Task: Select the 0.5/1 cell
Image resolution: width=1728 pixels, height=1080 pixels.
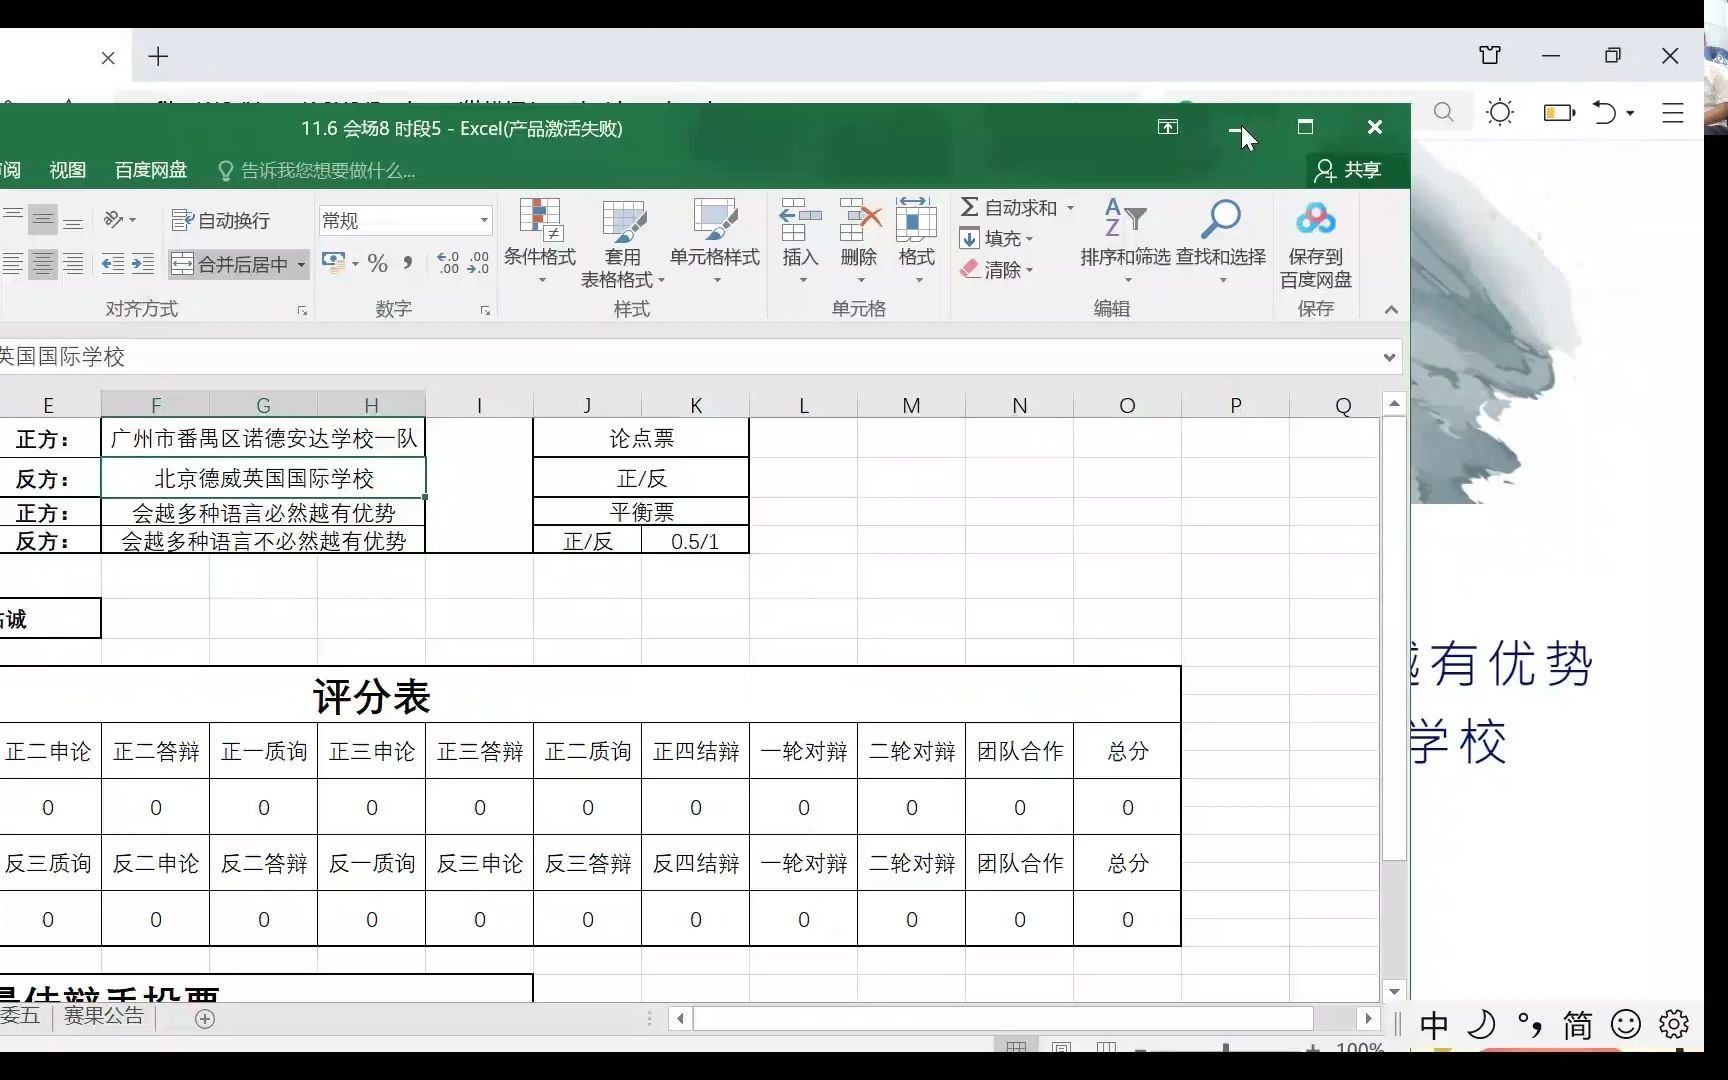Action: point(695,541)
